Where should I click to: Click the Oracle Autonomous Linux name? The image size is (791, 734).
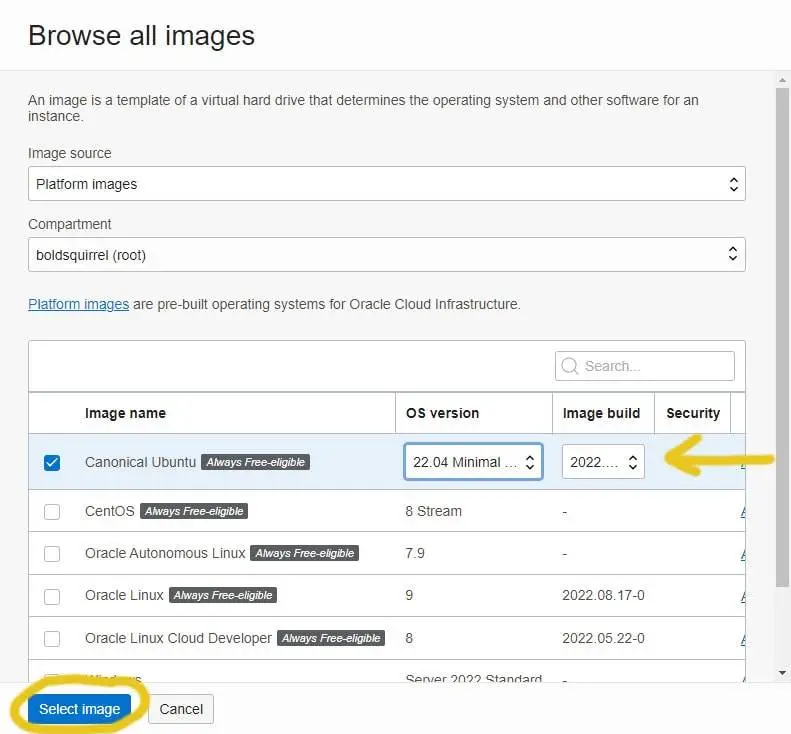coord(165,553)
